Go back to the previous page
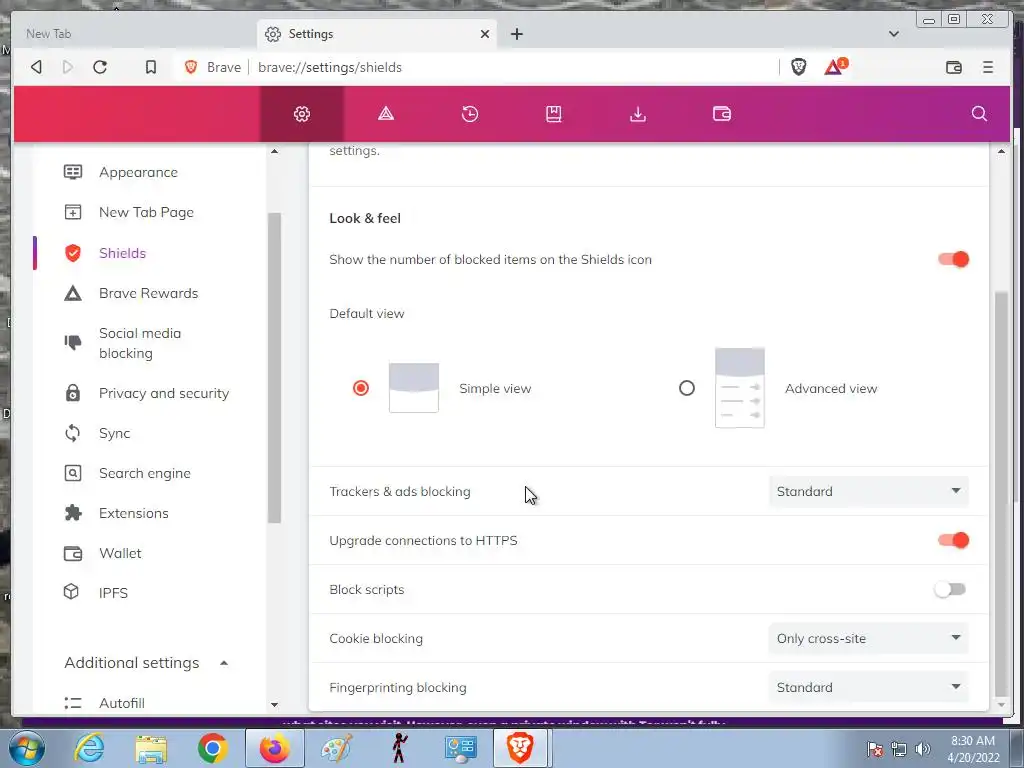 point(37,67)
